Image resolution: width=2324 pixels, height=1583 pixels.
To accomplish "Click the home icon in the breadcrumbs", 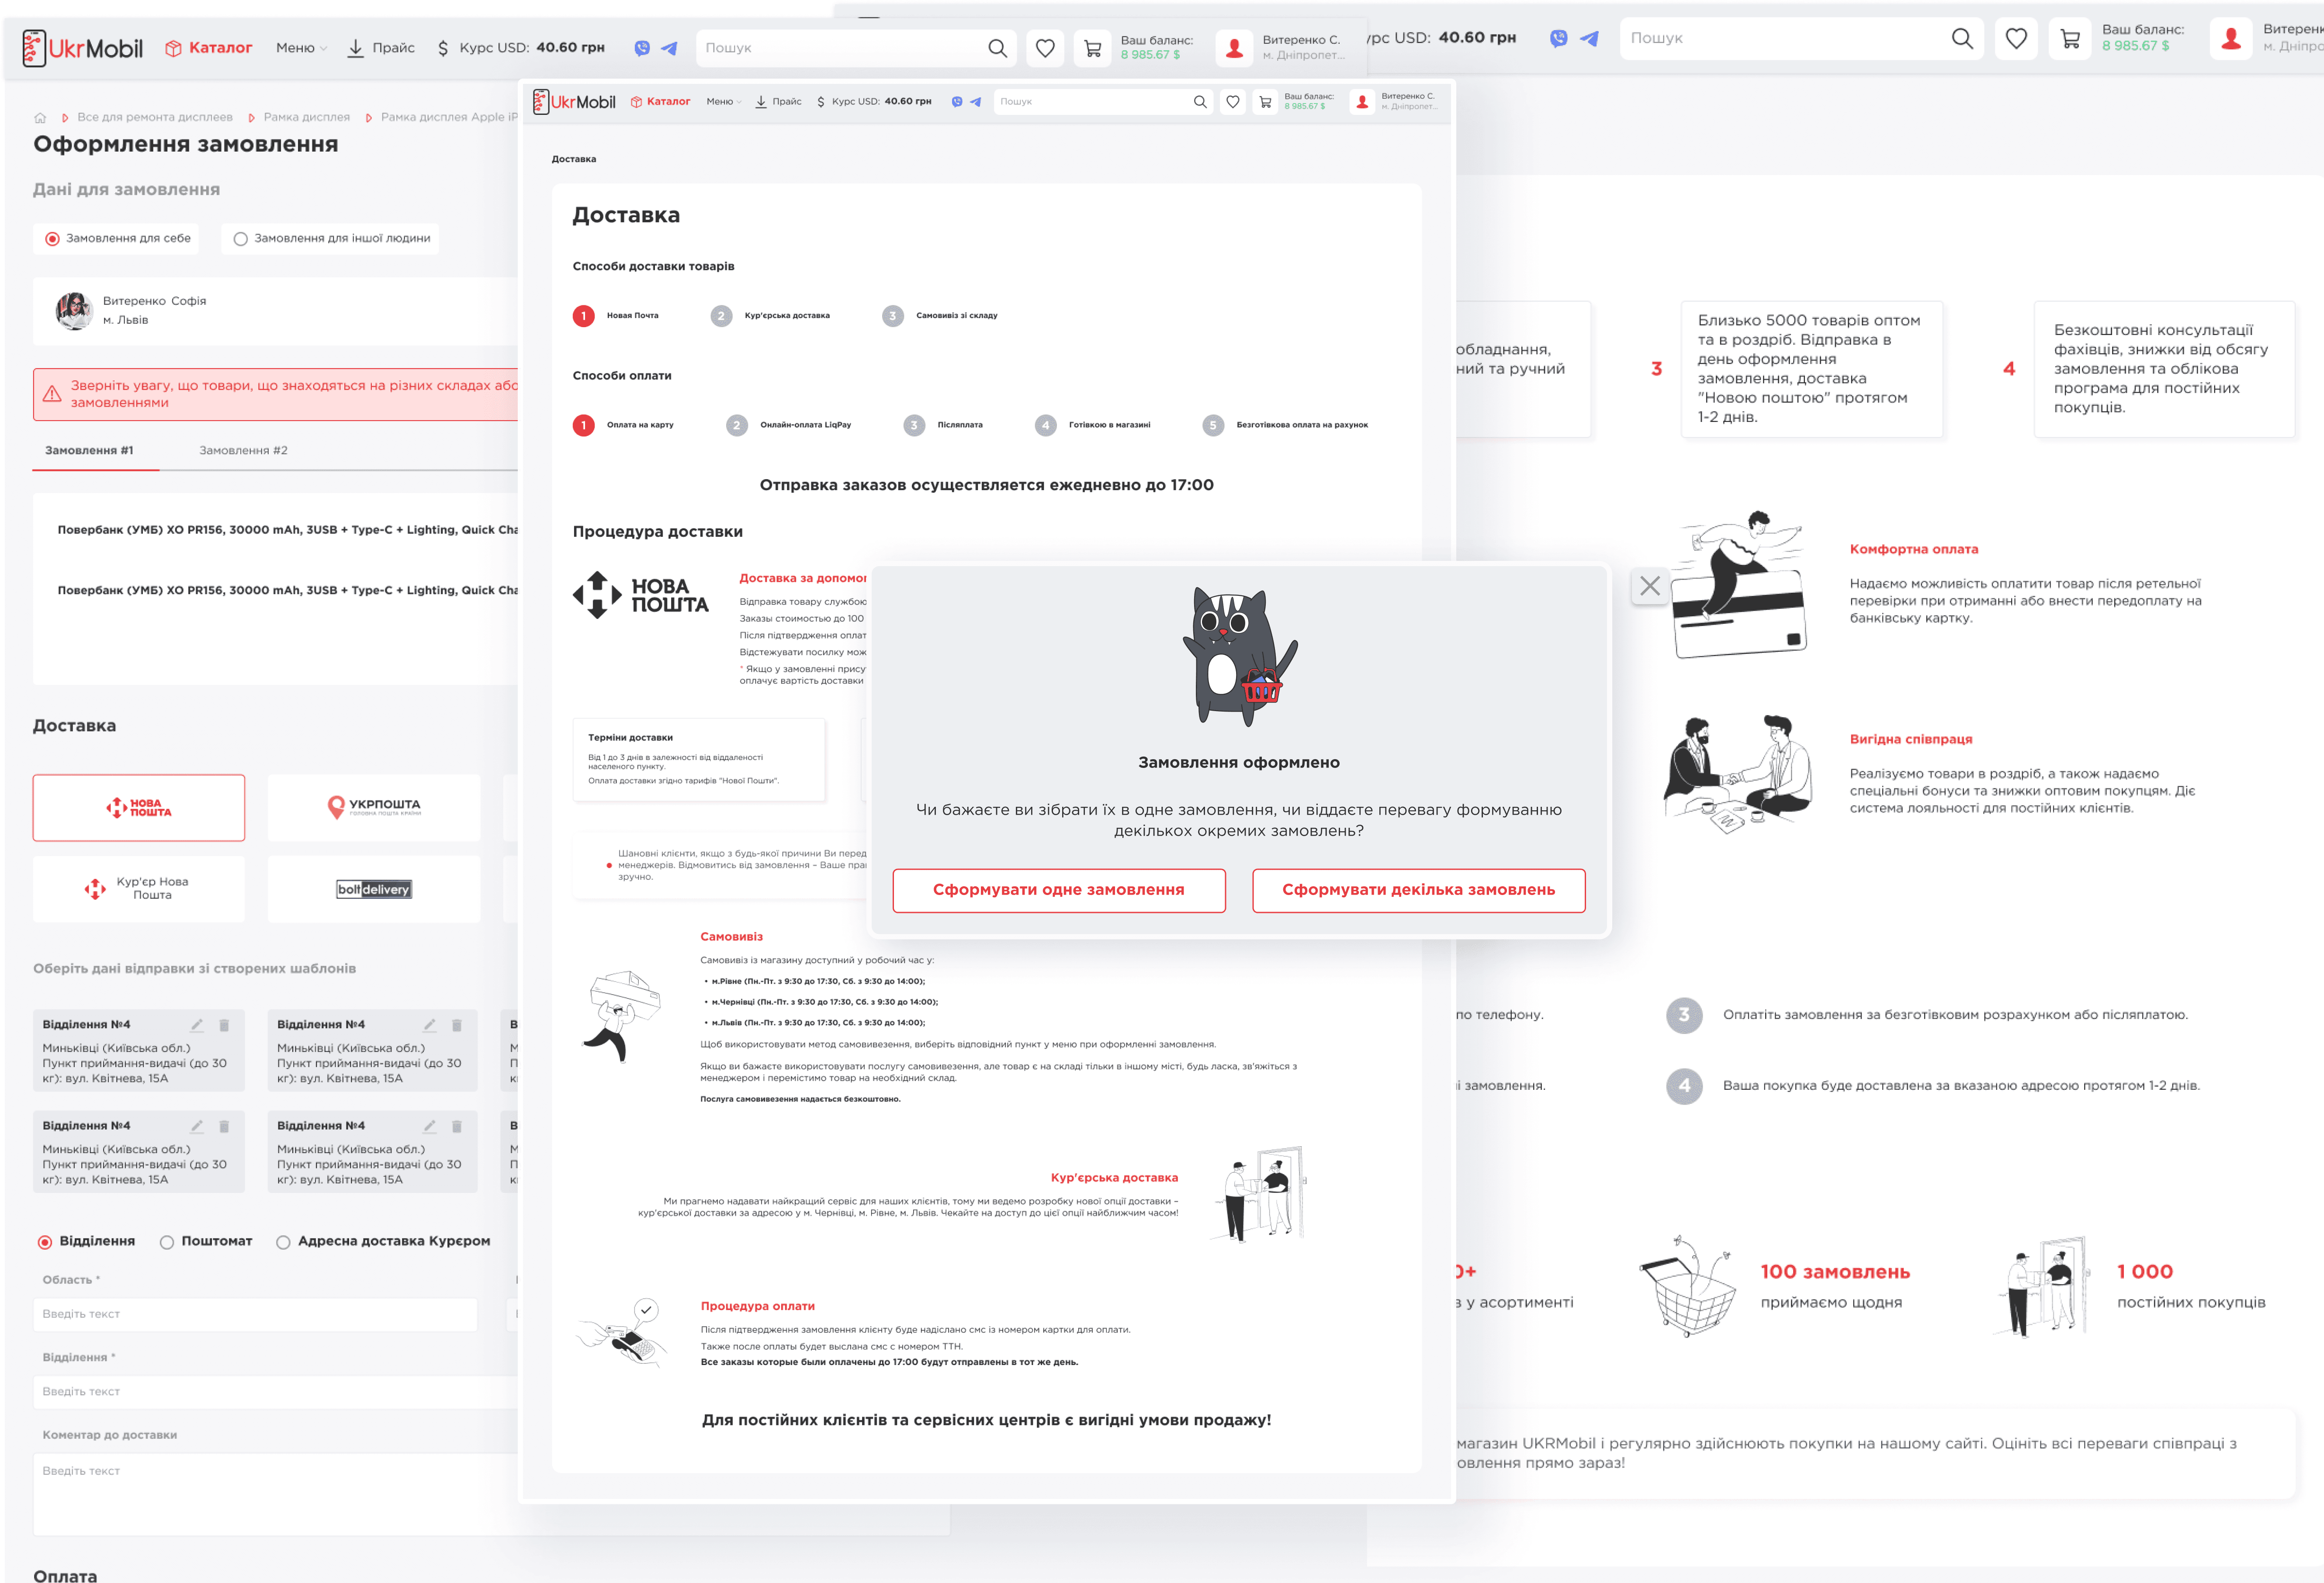I will pos(41,118).
